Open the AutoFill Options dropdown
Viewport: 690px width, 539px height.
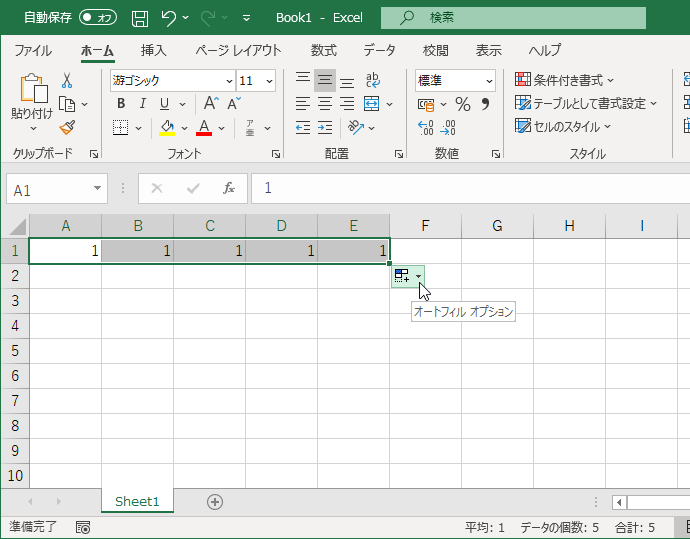pyautogui.click(x=418, y=276)
